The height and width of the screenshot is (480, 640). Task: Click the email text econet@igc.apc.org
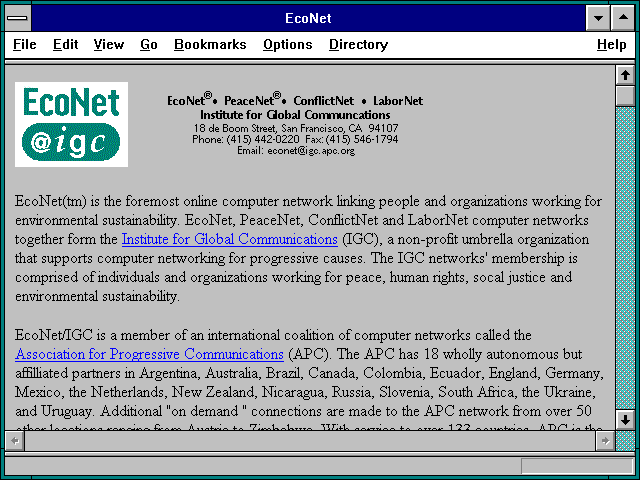[x=311, y=151]
